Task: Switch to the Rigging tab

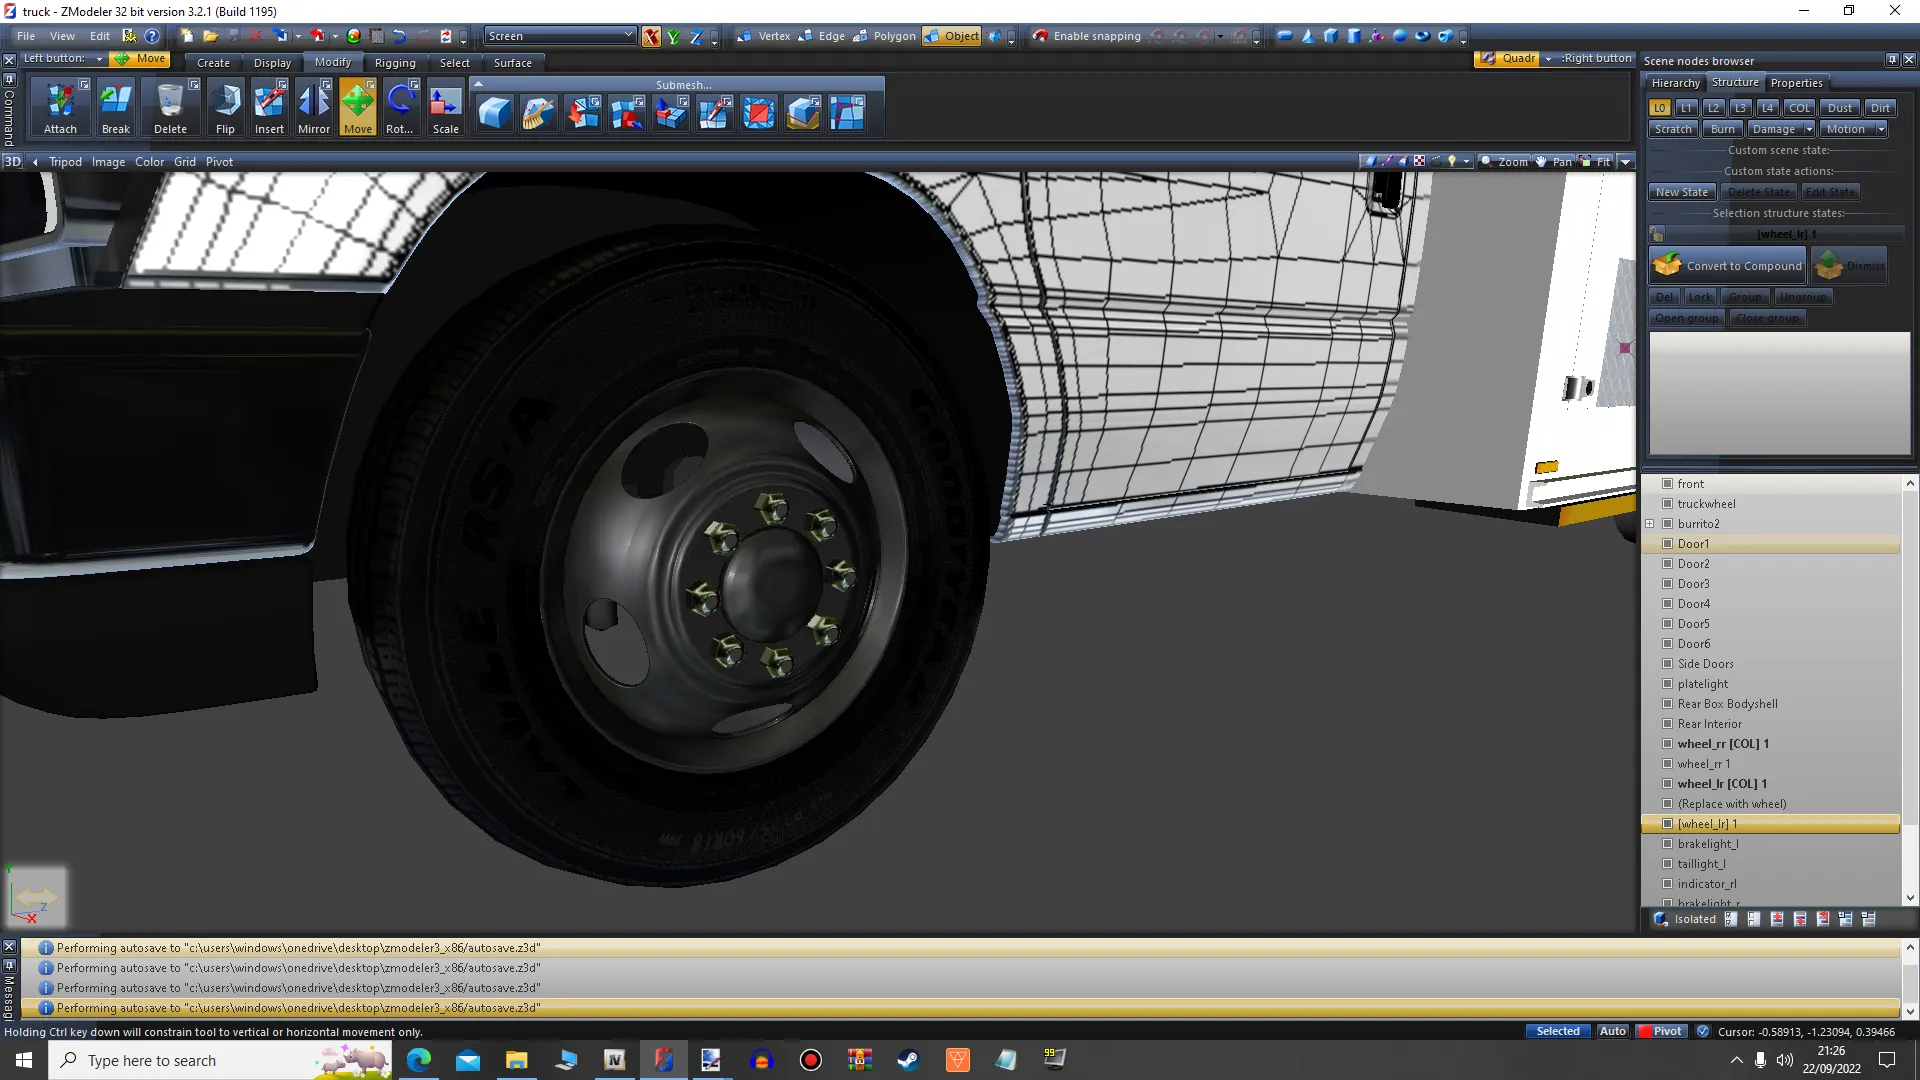Action: click(395, 63)
